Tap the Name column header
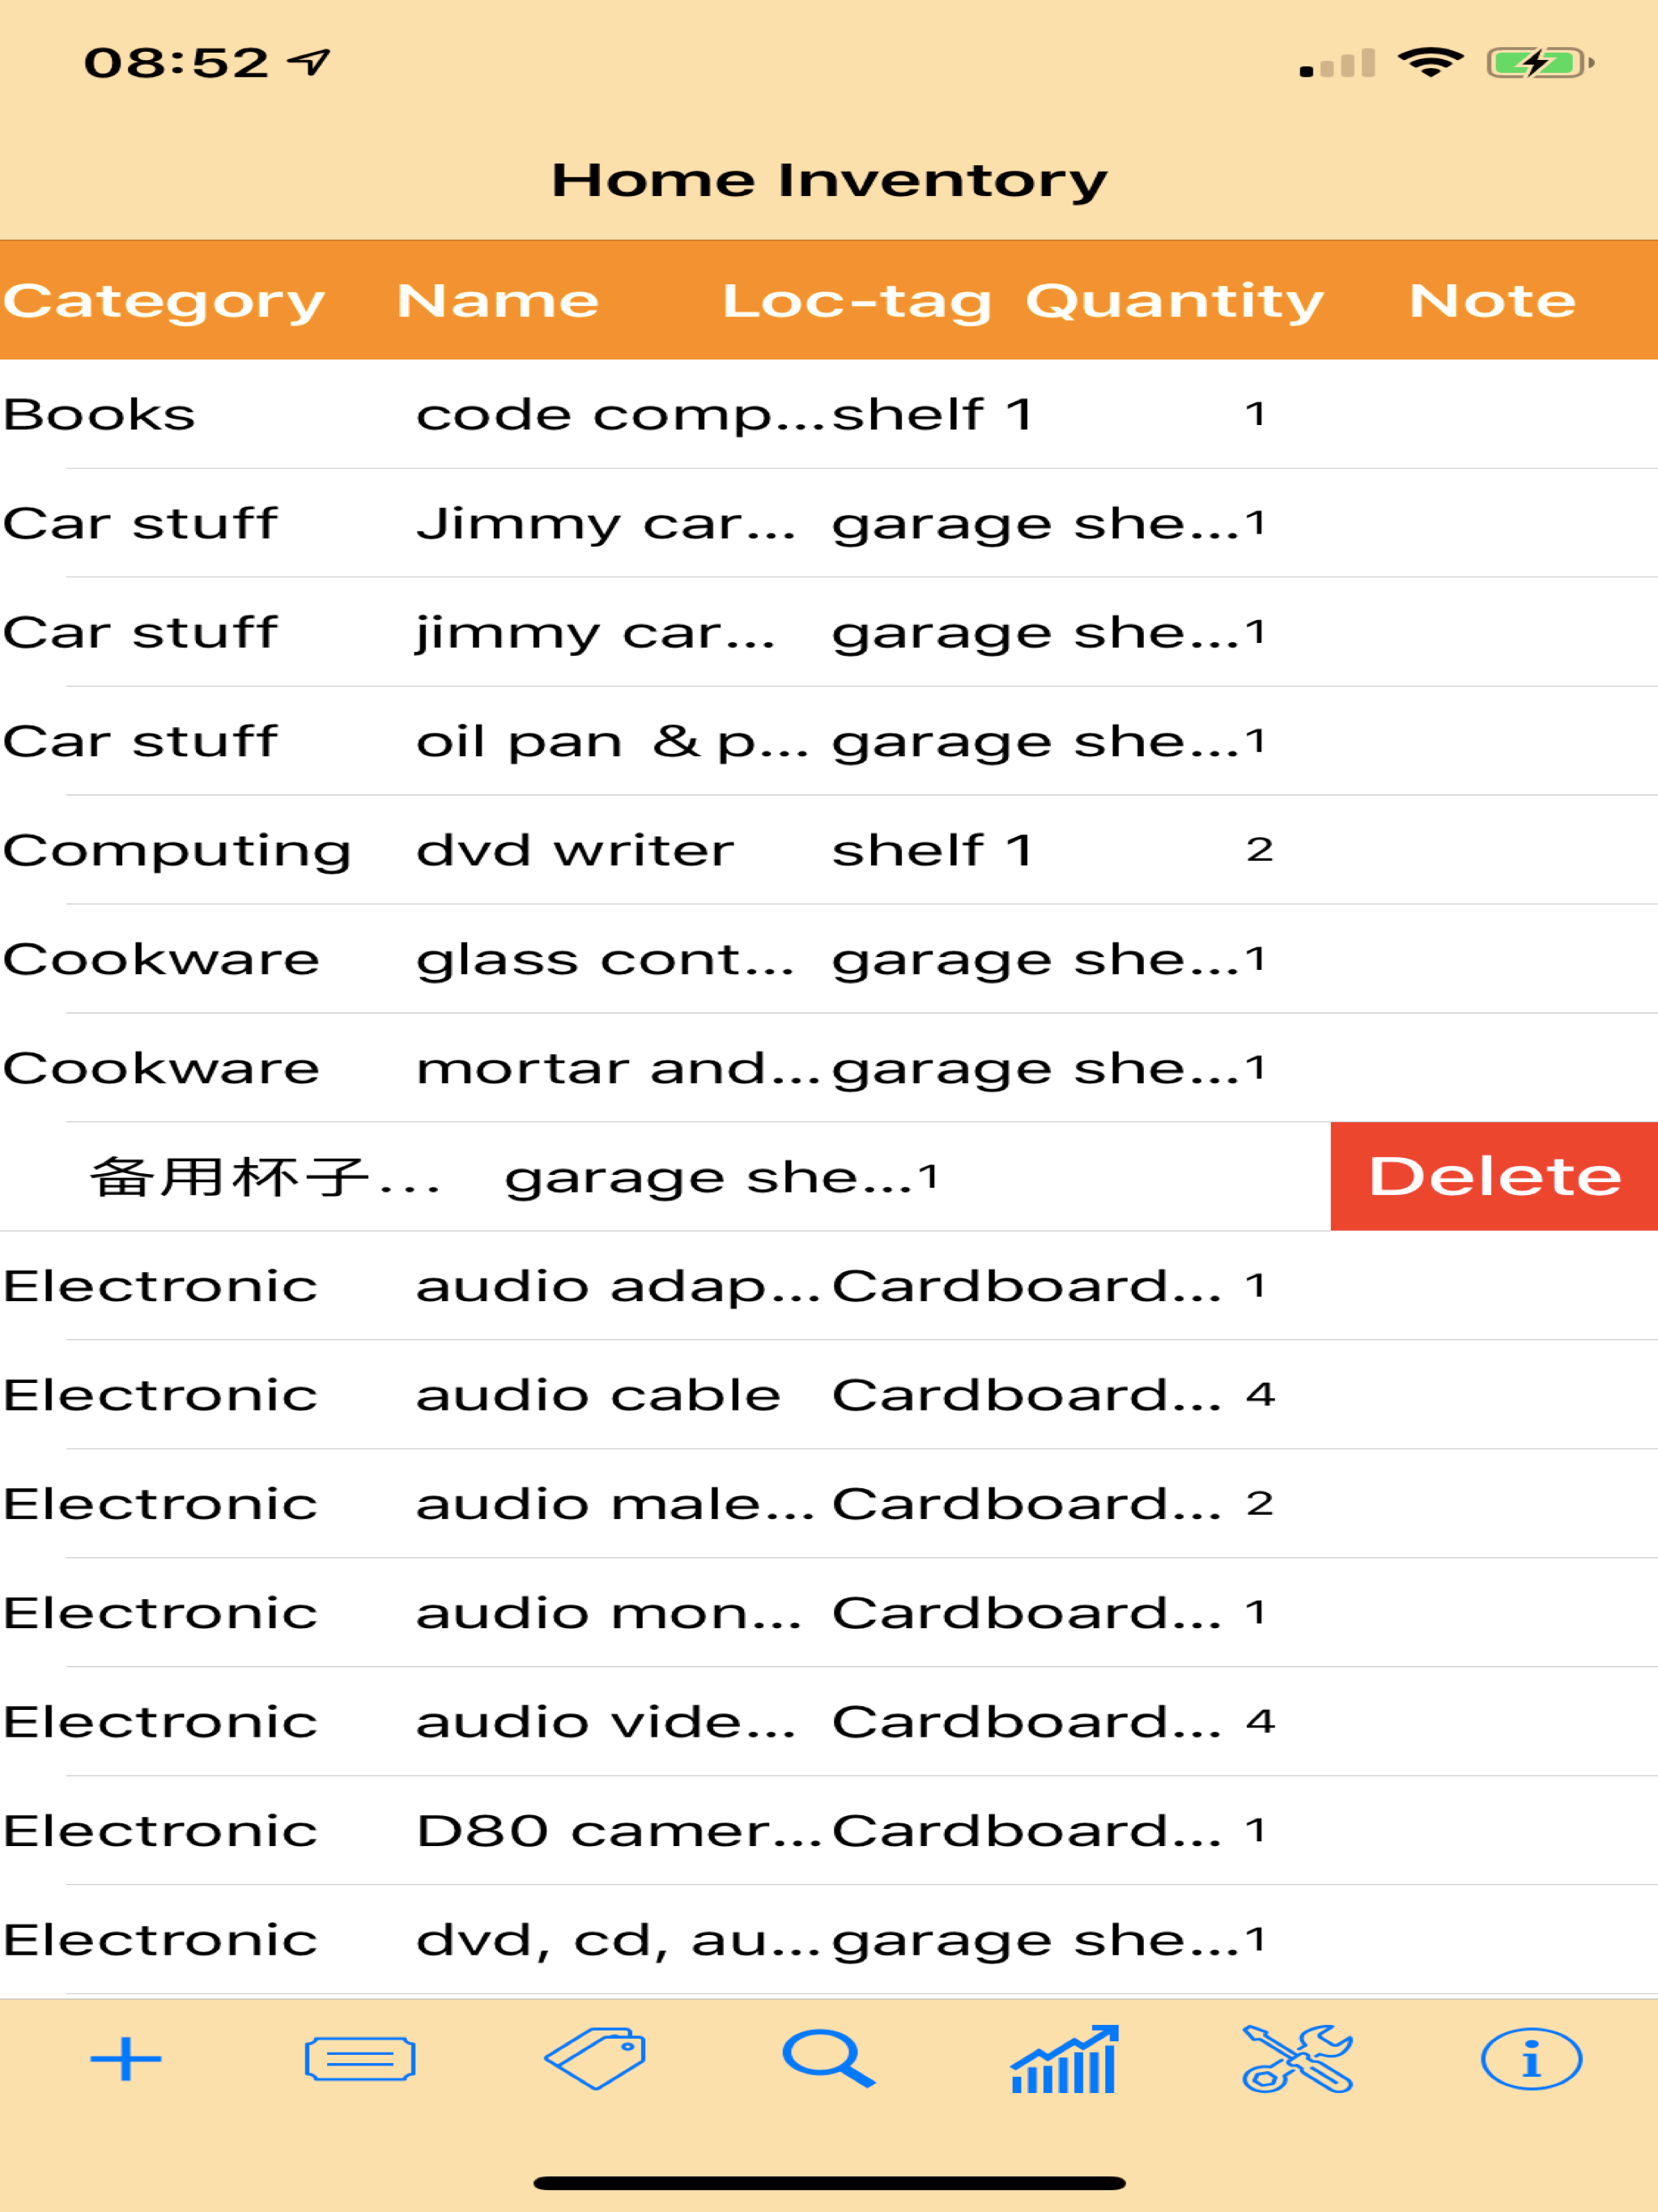This screenshot has height=2212, width=1658. pyautogui.click(x=498, y=301)
